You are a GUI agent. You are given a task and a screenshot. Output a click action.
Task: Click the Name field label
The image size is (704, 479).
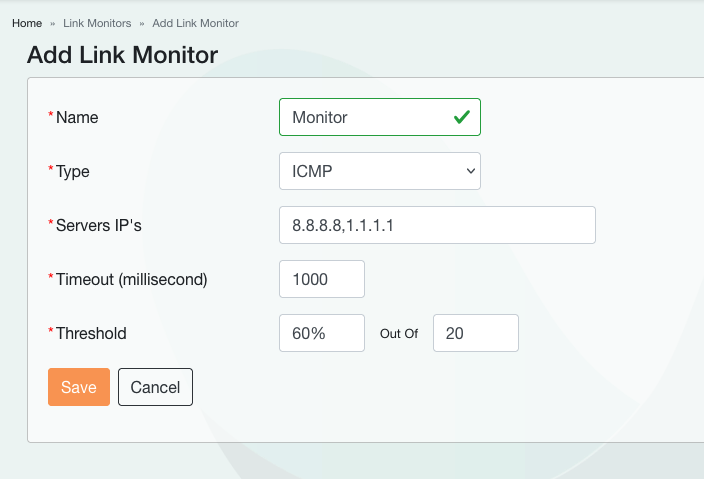77,117
